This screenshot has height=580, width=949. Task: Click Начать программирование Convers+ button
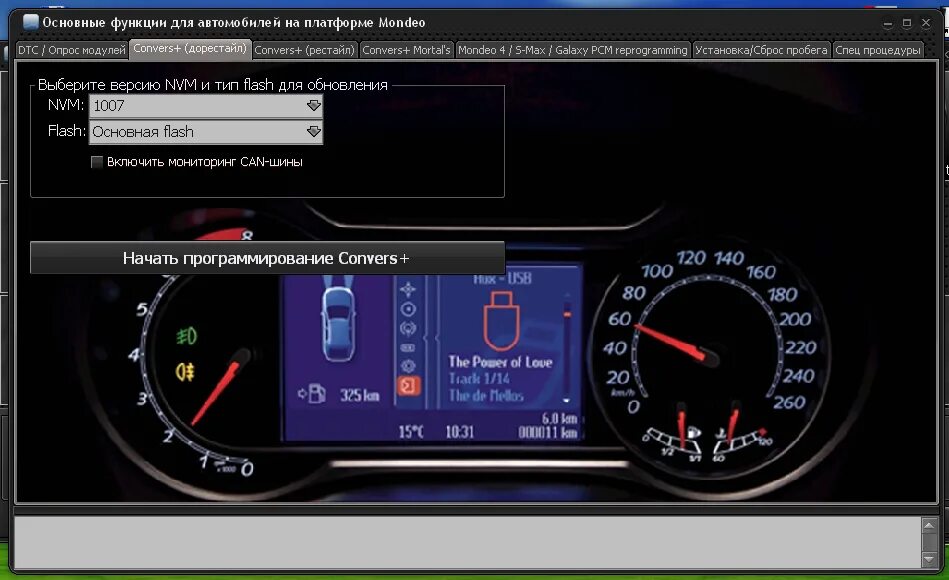[x=267, y=258]
